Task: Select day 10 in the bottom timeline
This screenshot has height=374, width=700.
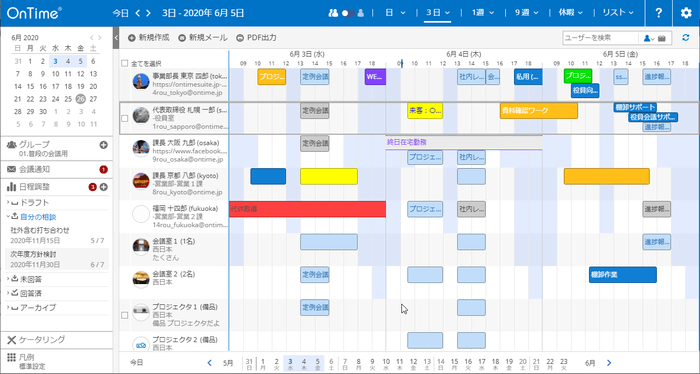Action: pos(386,363)
